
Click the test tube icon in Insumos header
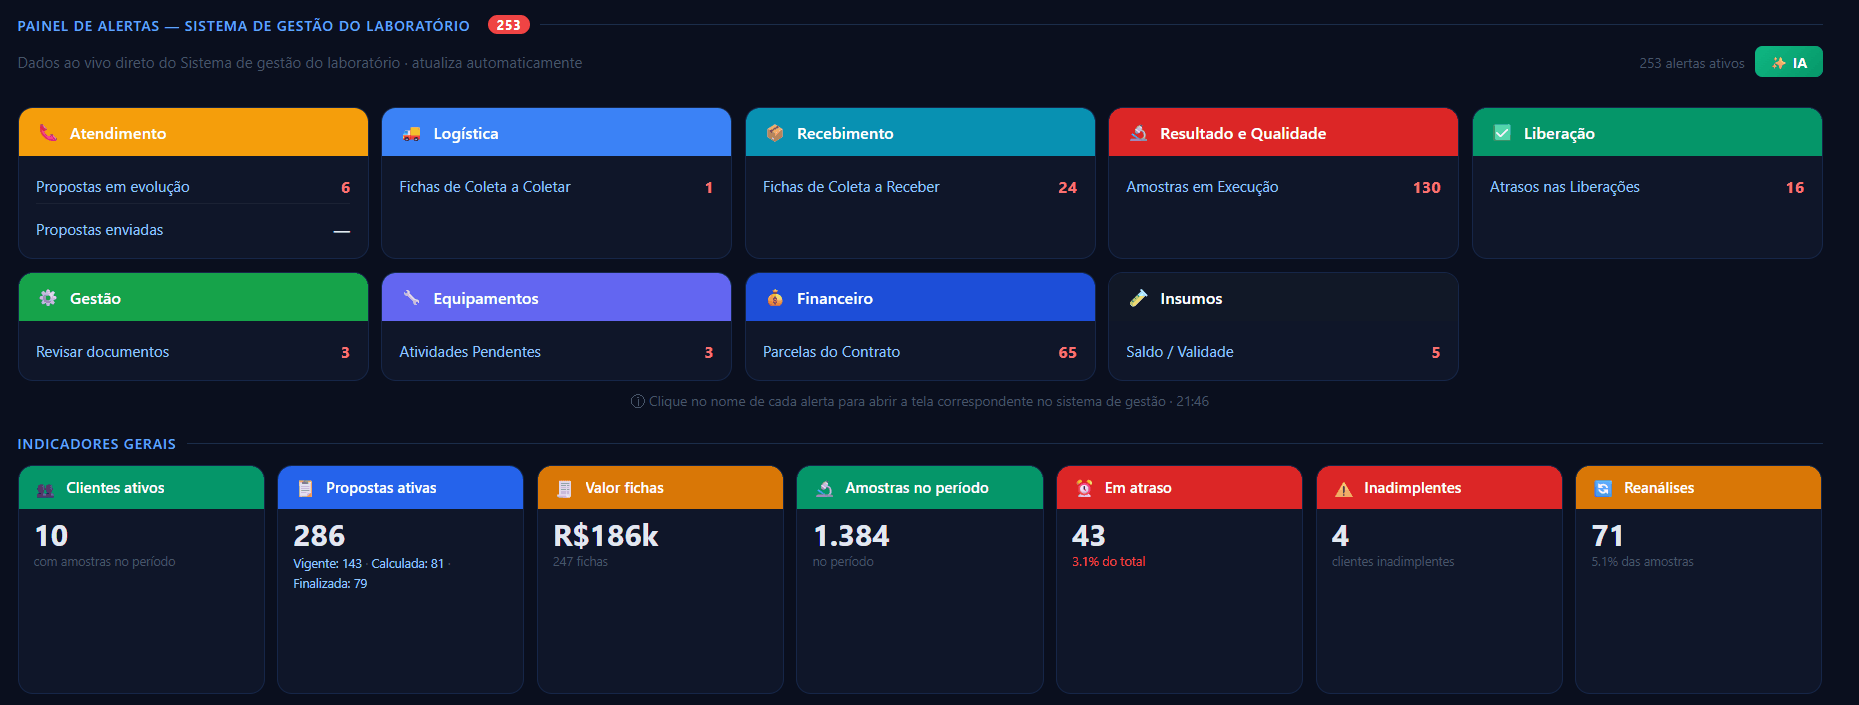pos(1138,298)
